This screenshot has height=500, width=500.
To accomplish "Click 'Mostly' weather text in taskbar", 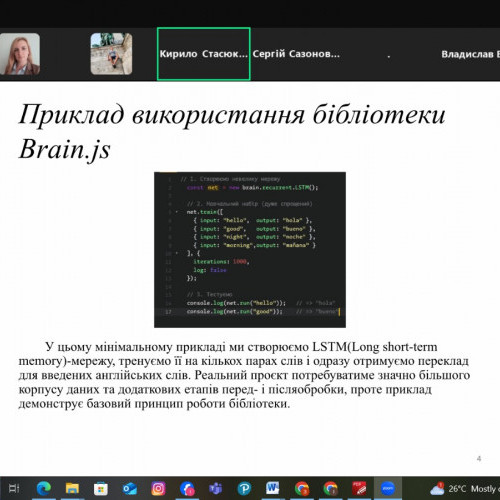I will coord(483,489).
